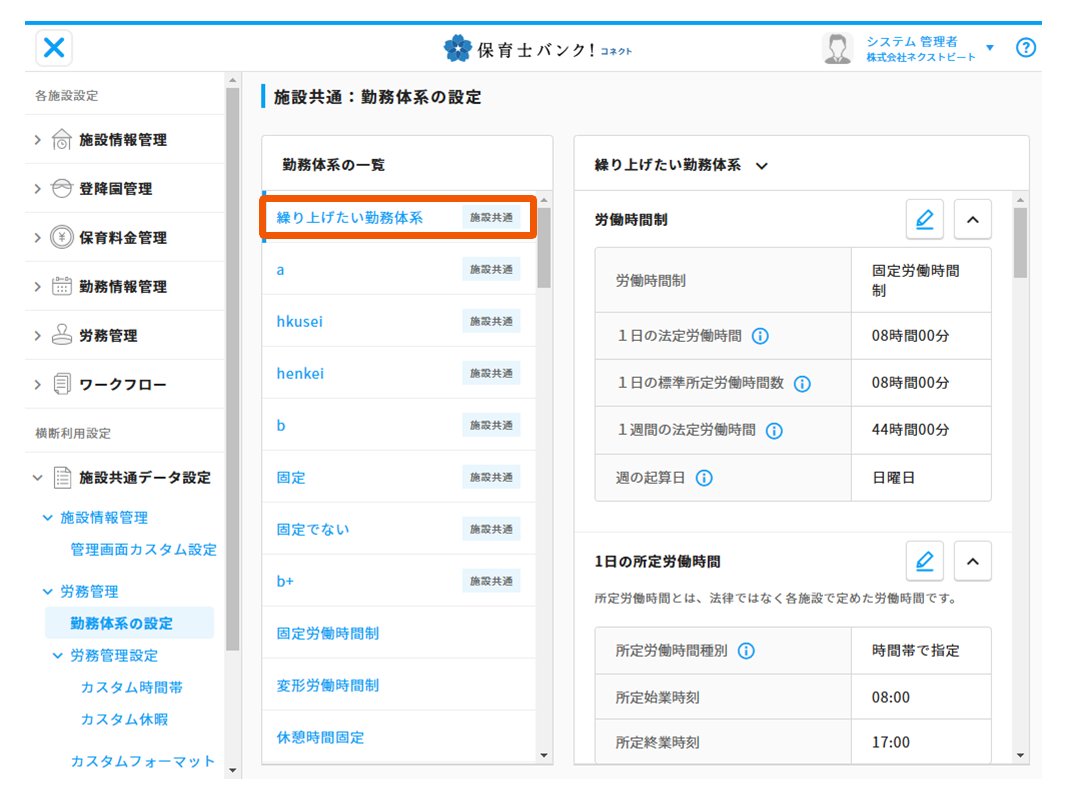1067x800 pixels.
Task: Click info icon beside 1週間の法定労働時間
Action: pos(774,431)
